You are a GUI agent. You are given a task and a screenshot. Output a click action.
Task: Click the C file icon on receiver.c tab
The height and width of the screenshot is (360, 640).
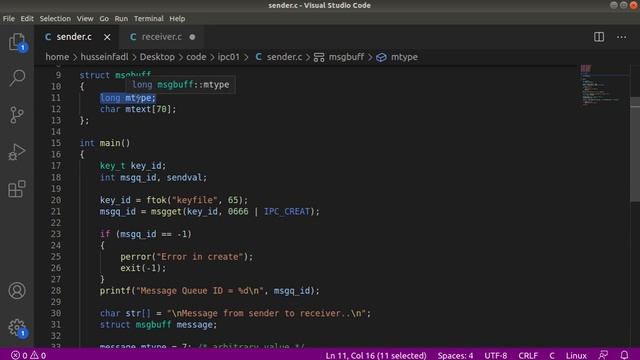(x=133, y=37)
